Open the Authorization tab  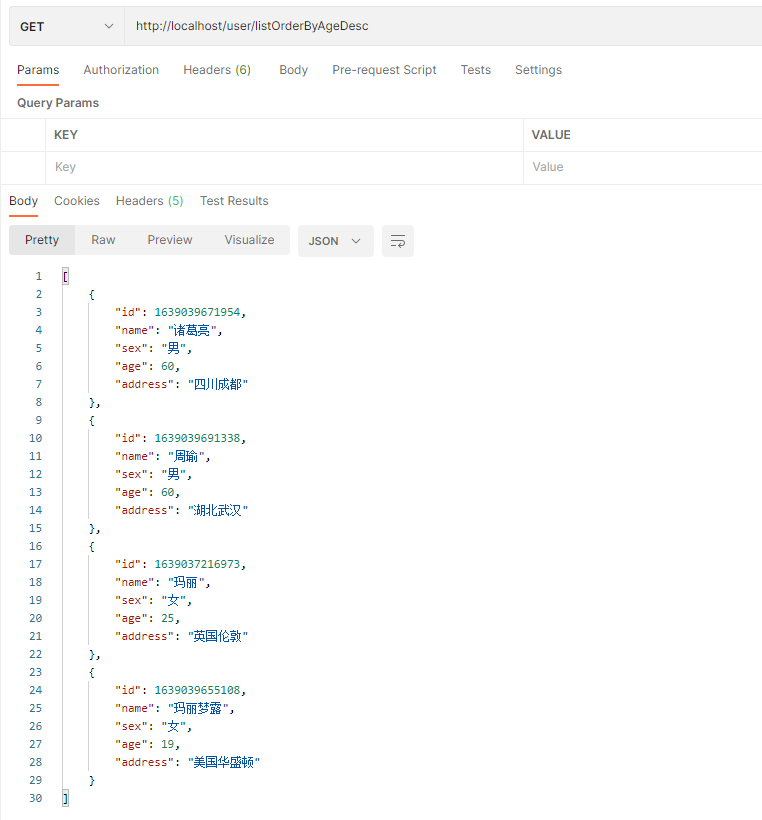pyautogui.click(x=121, y=70)
